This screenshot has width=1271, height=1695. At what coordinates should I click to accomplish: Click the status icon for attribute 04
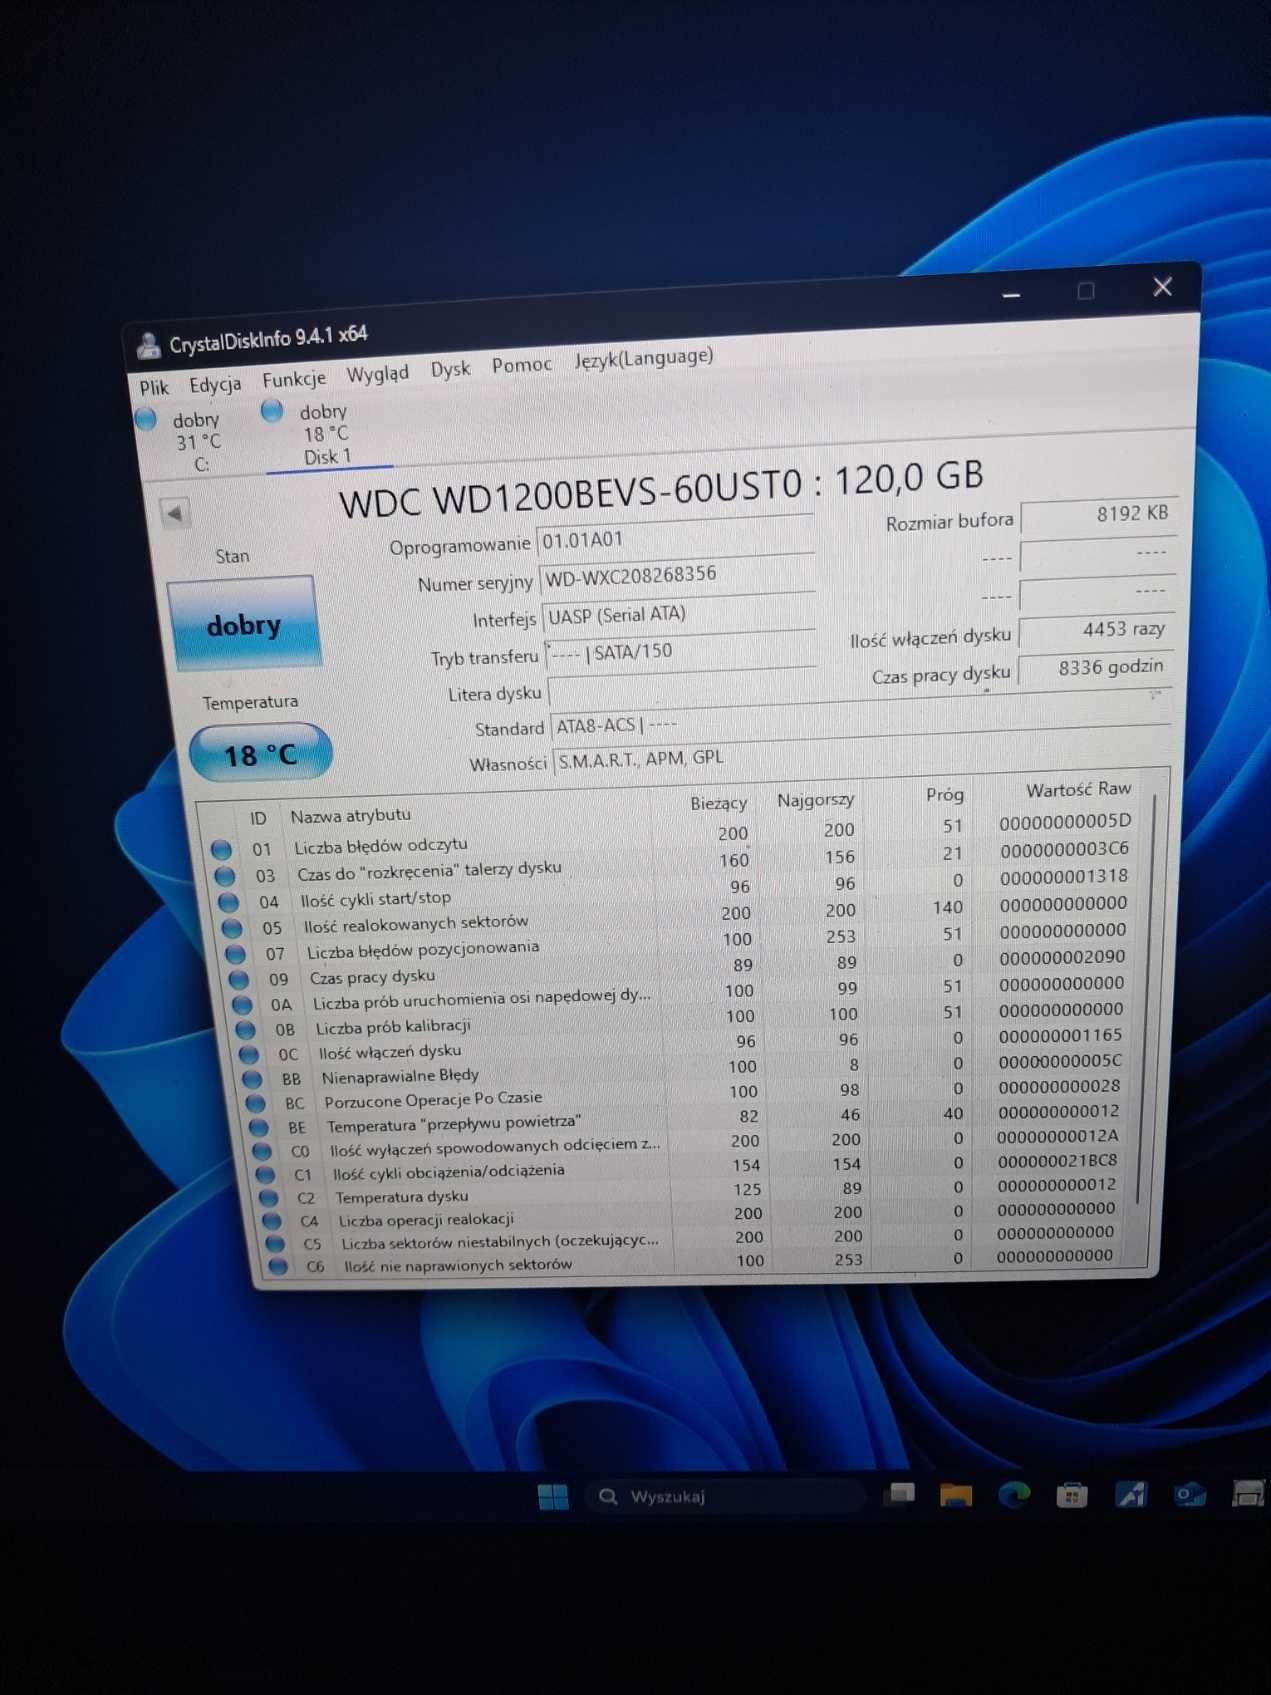(228, 903)
